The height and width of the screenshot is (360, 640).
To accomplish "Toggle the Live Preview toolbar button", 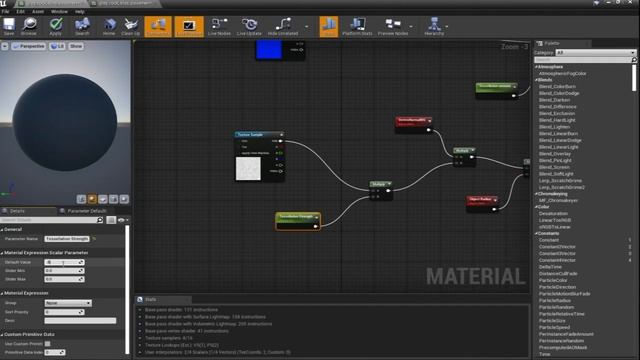I will [189, 27].
